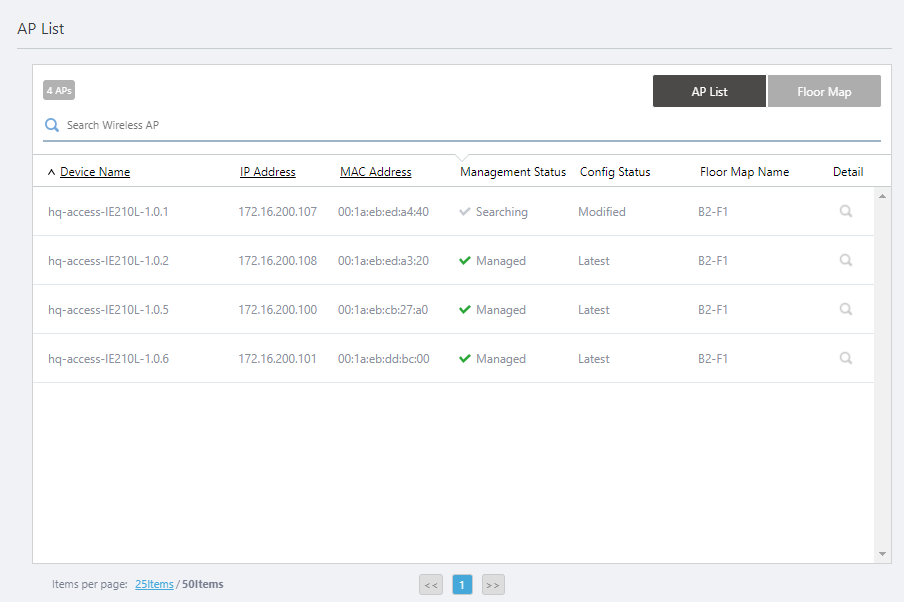904x602 pixels.
Task: Switch to the Floor Map tab
Action: [824, 91]
